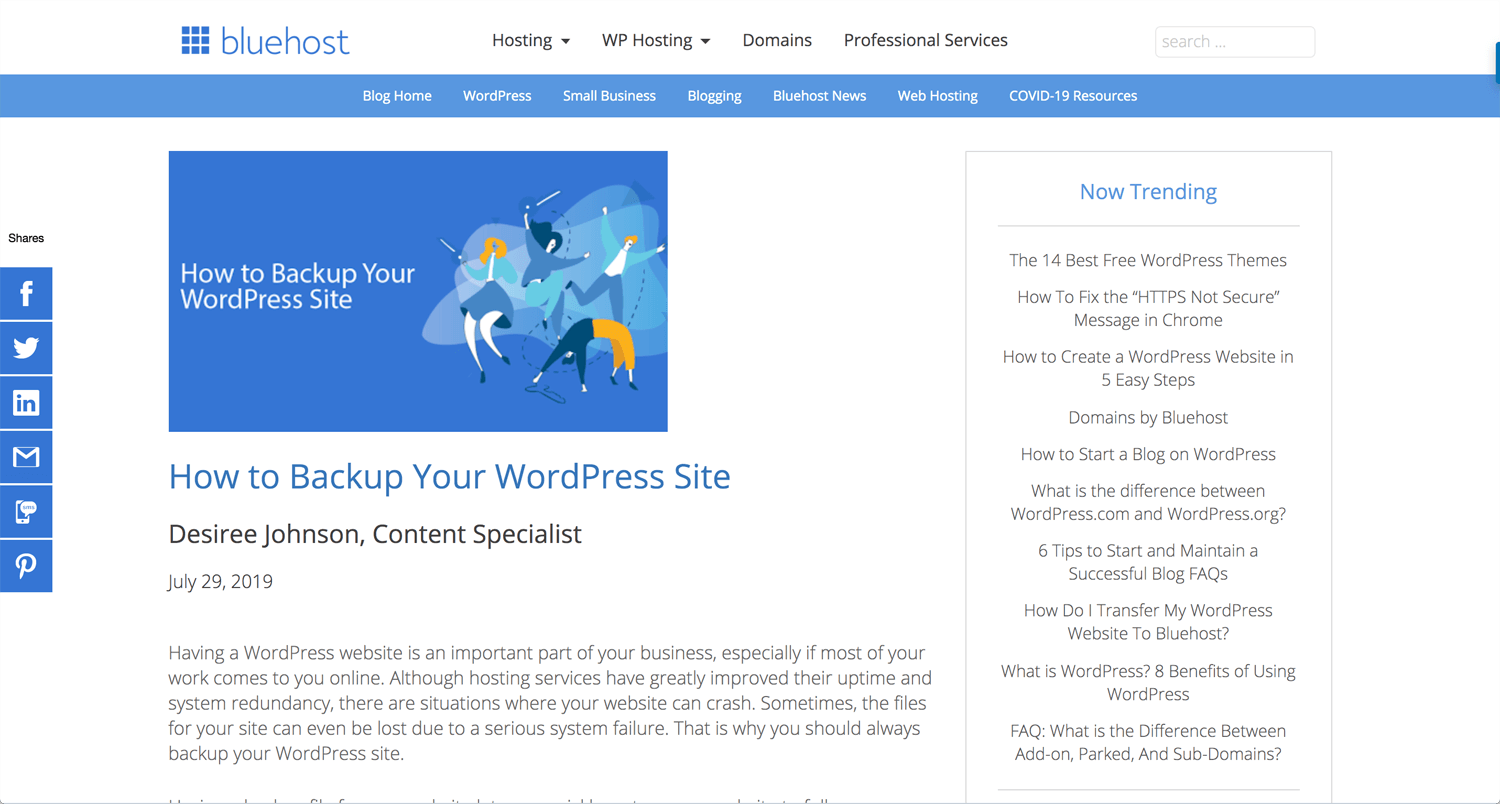Image resolution: width=1500 pixels, height=804 pixels.
Task: Click the 'Now Trending' heading
Action: pyautogui.click(x=1148, y=191)
